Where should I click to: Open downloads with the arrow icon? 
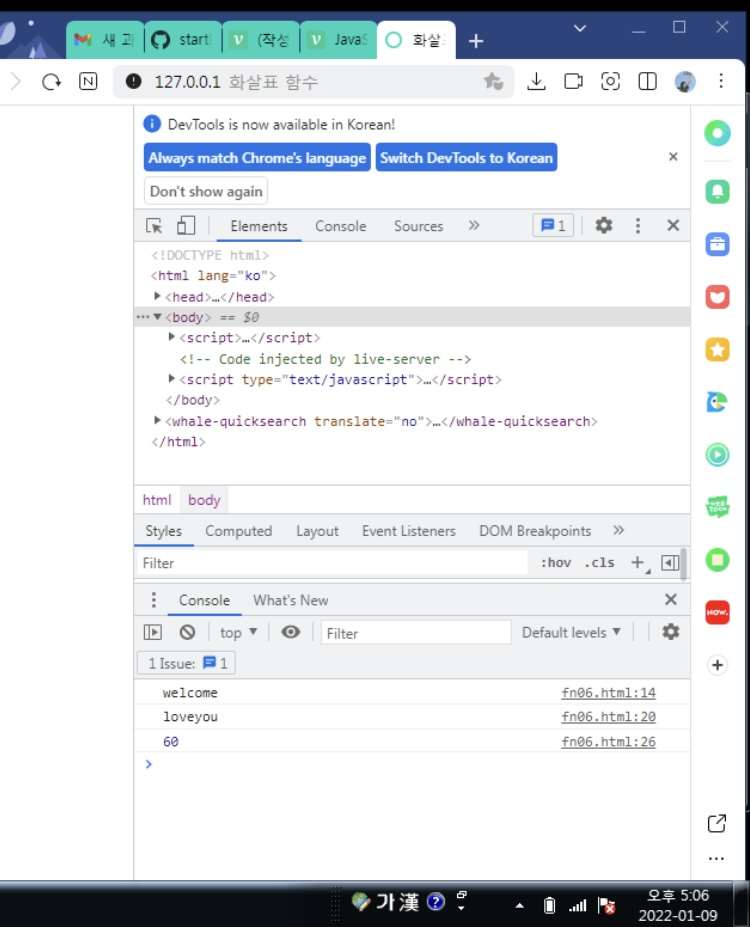(536, 81)
